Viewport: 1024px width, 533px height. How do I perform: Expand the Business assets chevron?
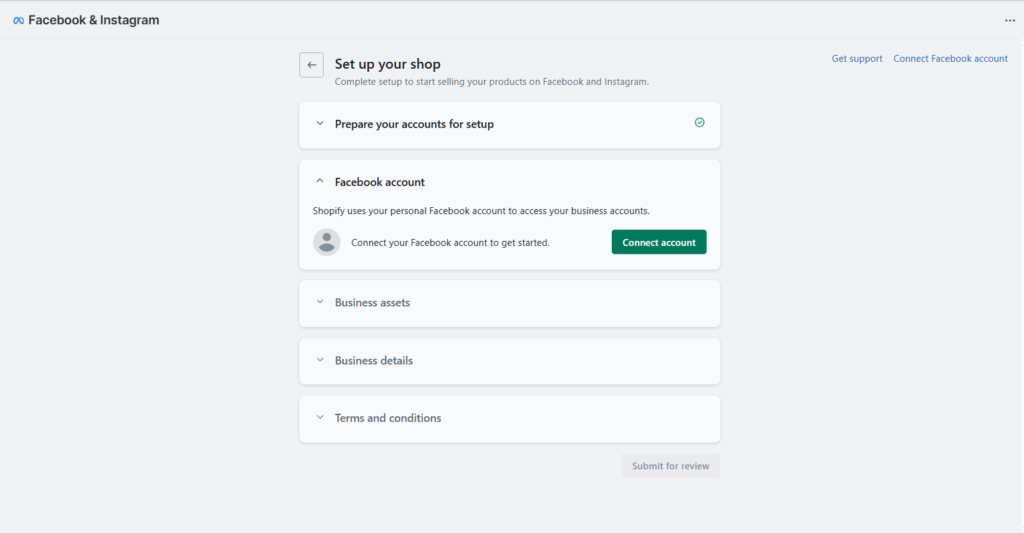pos(320,302)
